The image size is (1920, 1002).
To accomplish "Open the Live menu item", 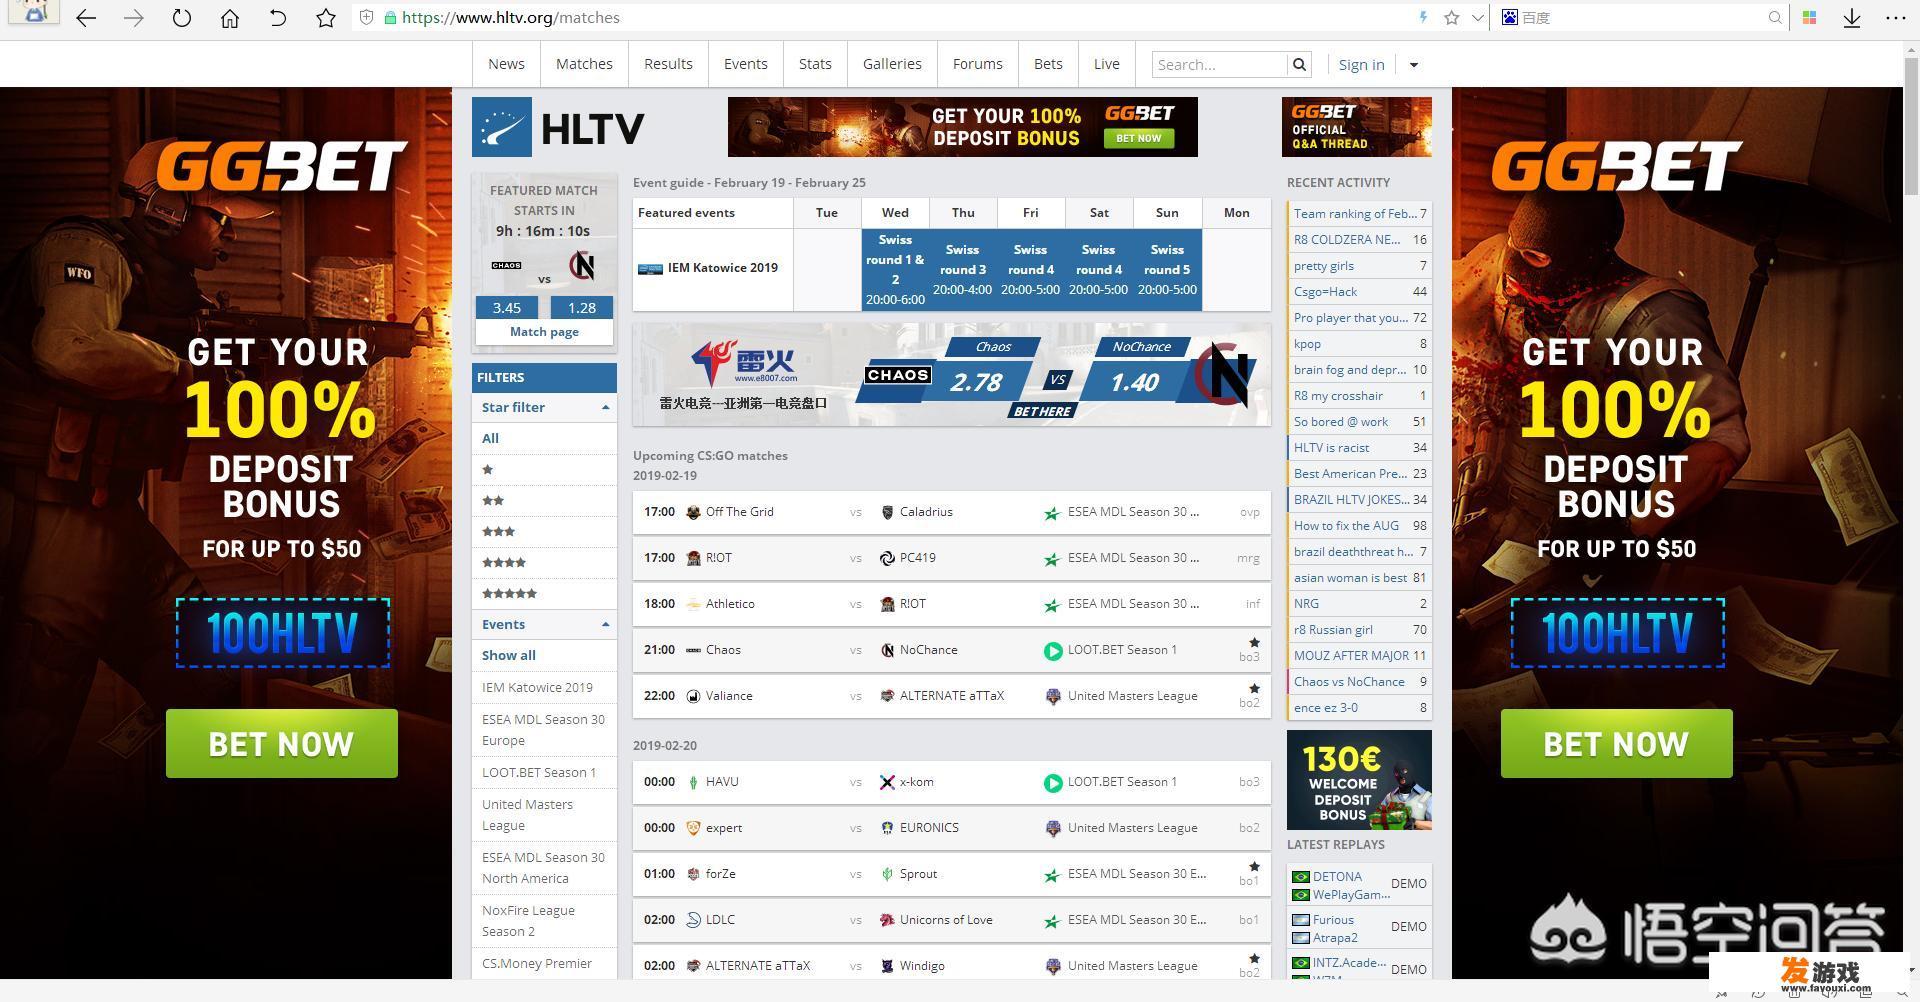I will [x=1106, y=64].
